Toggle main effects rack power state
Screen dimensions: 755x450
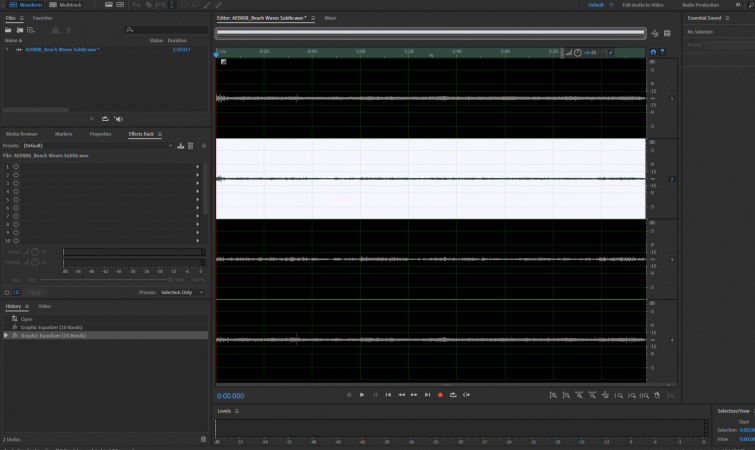tap(7, 293)
